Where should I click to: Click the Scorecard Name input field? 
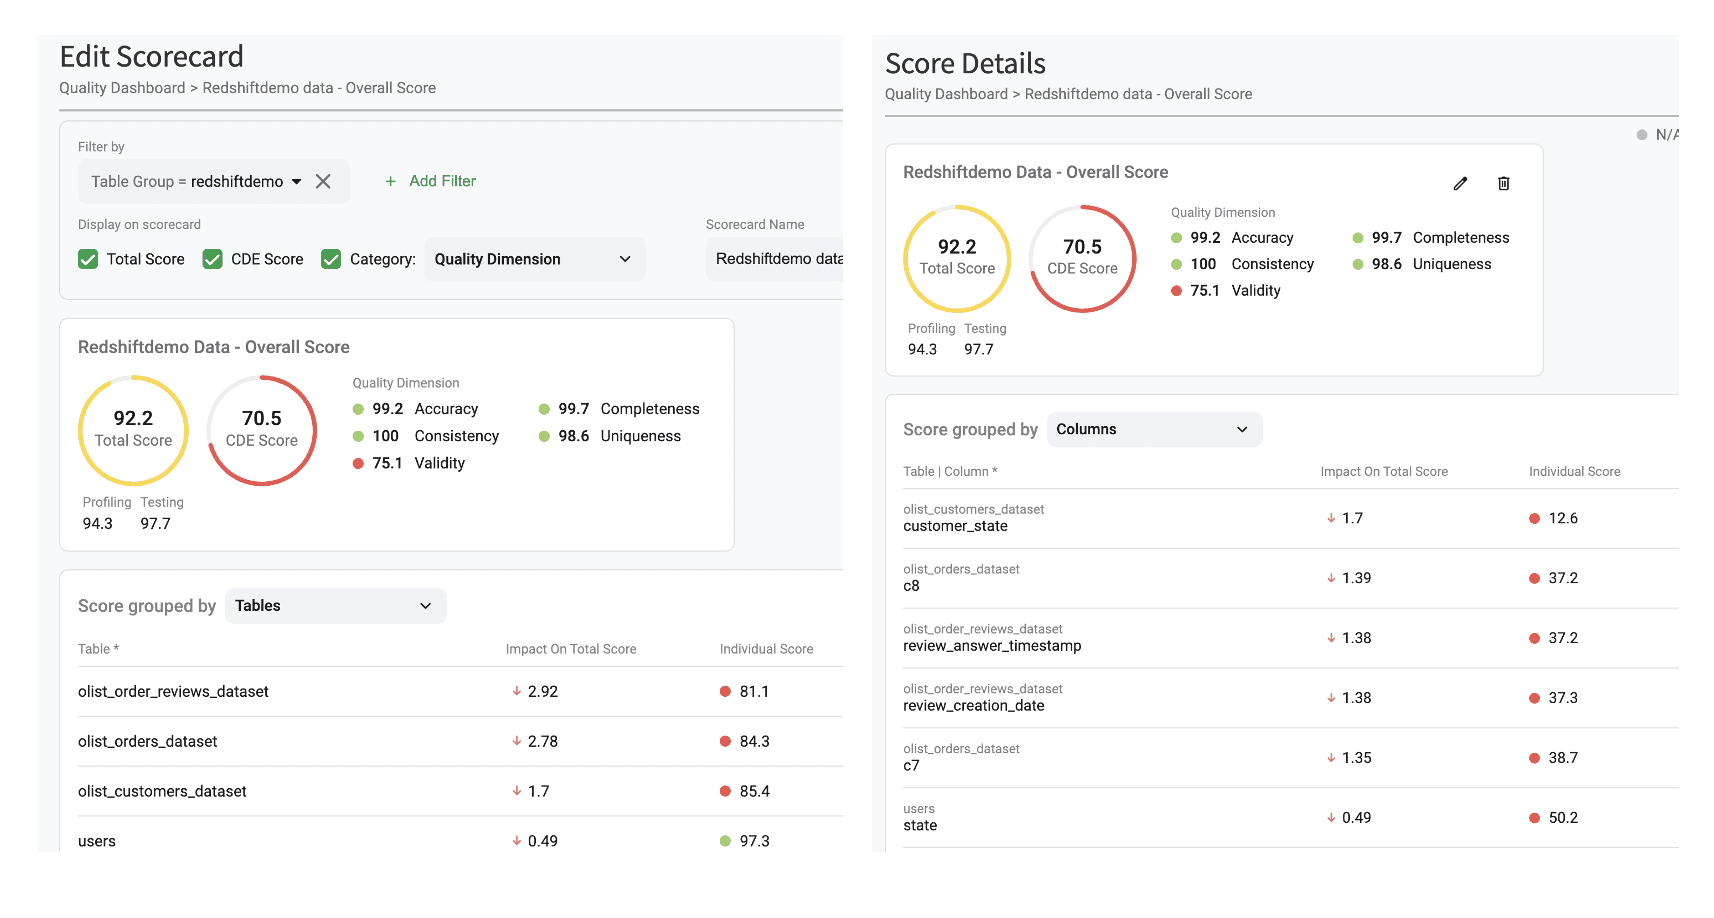[x=777, y=259]
